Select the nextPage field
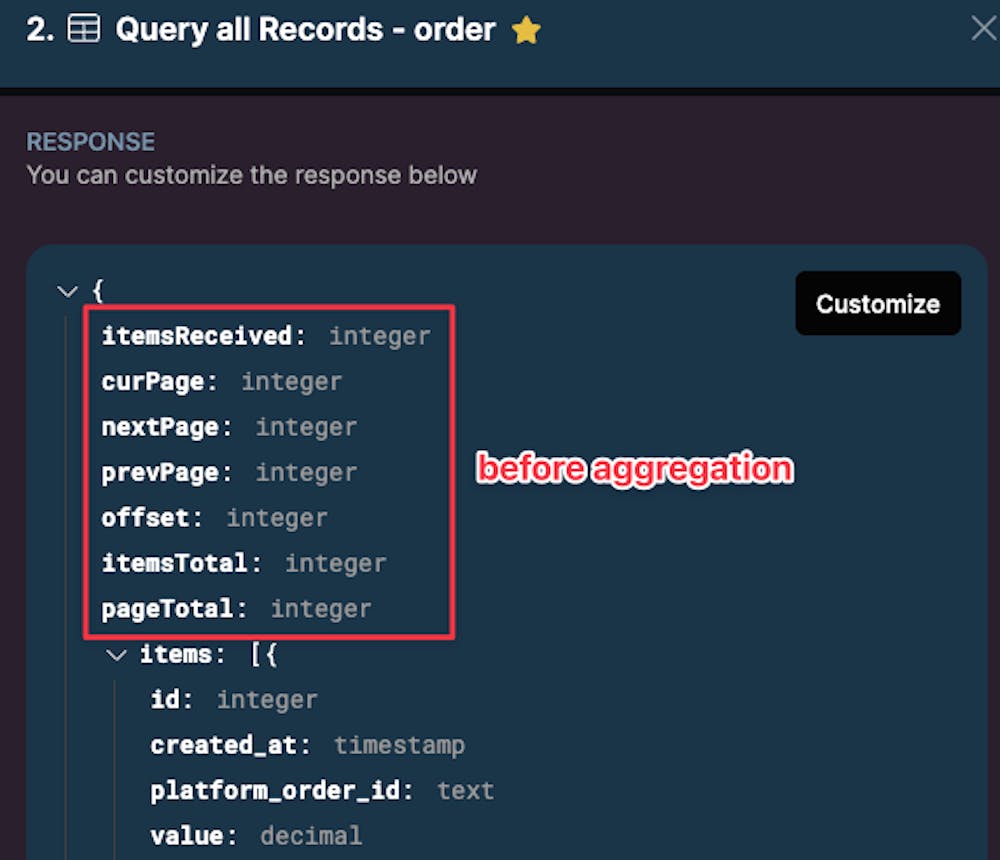The height and width of the screenshot is (860, 1000). 229,427
